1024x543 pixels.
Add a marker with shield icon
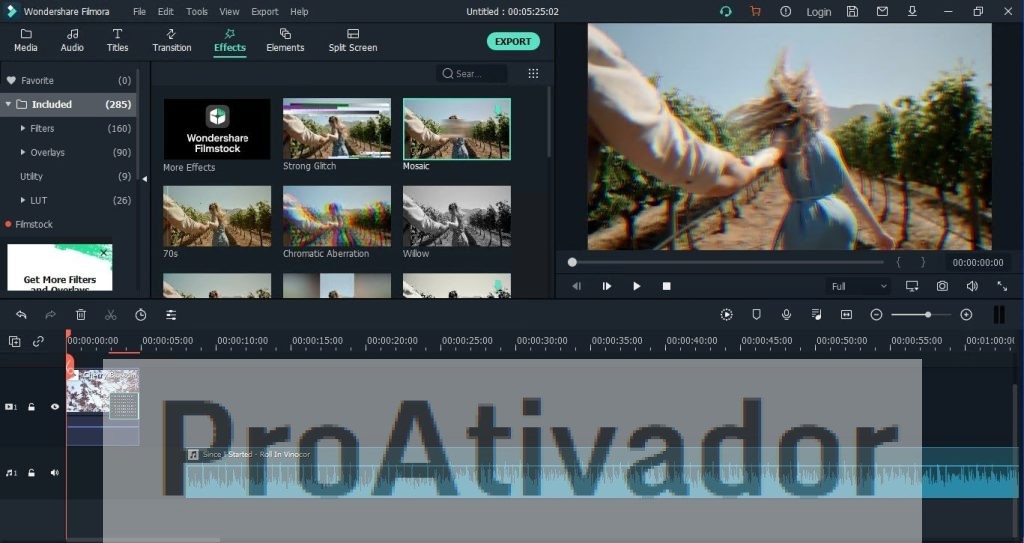click(x=756, y=315)
